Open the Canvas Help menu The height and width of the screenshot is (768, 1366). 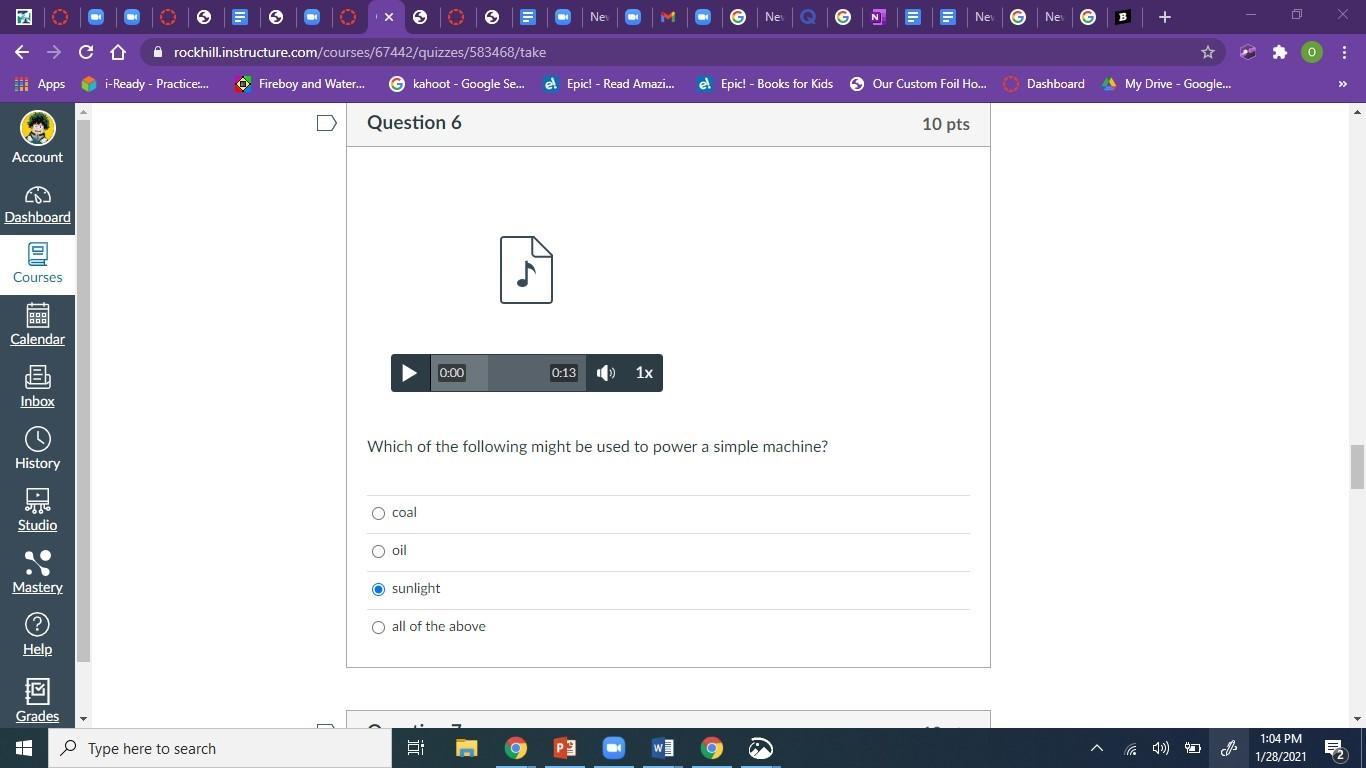37,635
